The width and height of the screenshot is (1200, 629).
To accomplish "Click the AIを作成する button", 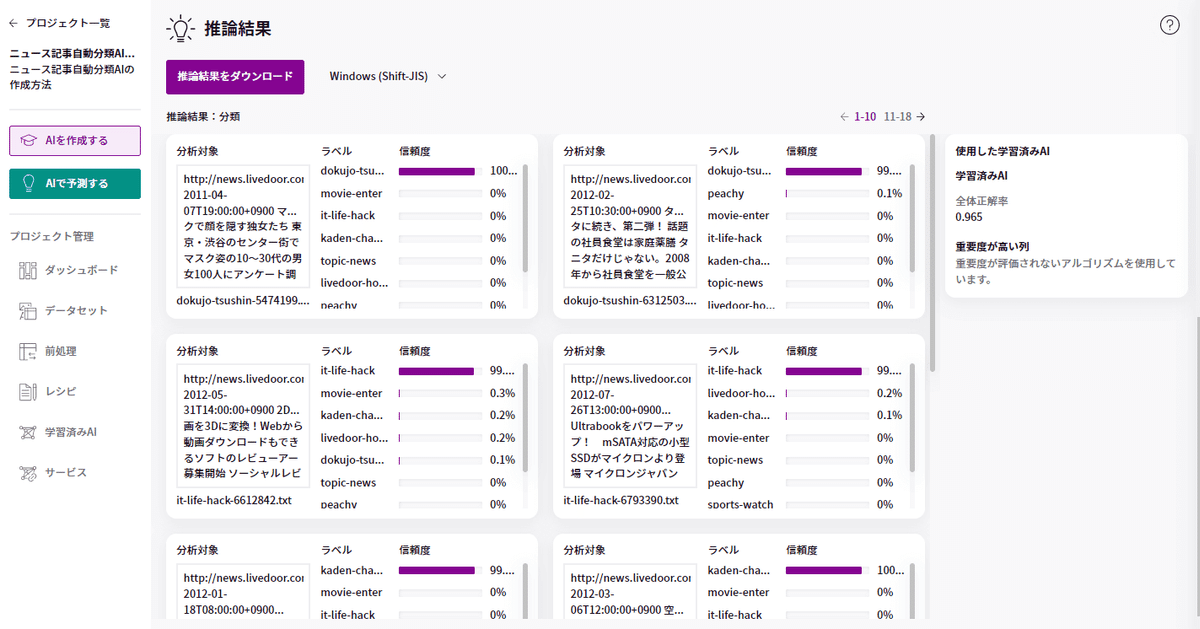I will tap(75, 140).
